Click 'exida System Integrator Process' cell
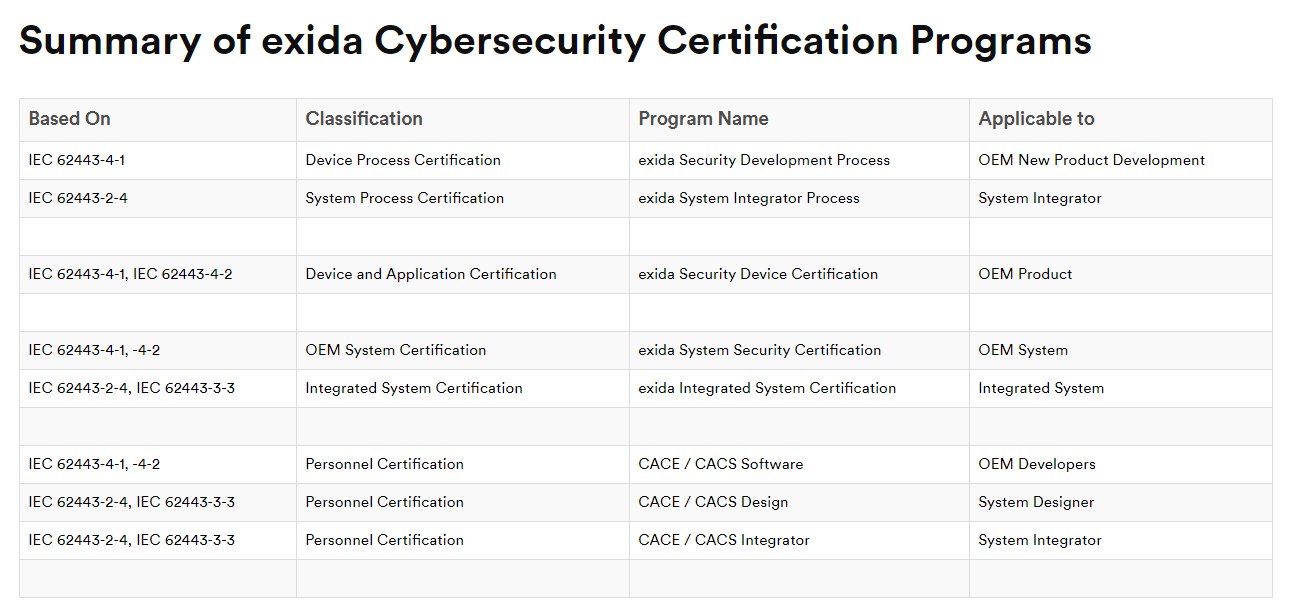1292x614 pixels. tap(799, 198)
